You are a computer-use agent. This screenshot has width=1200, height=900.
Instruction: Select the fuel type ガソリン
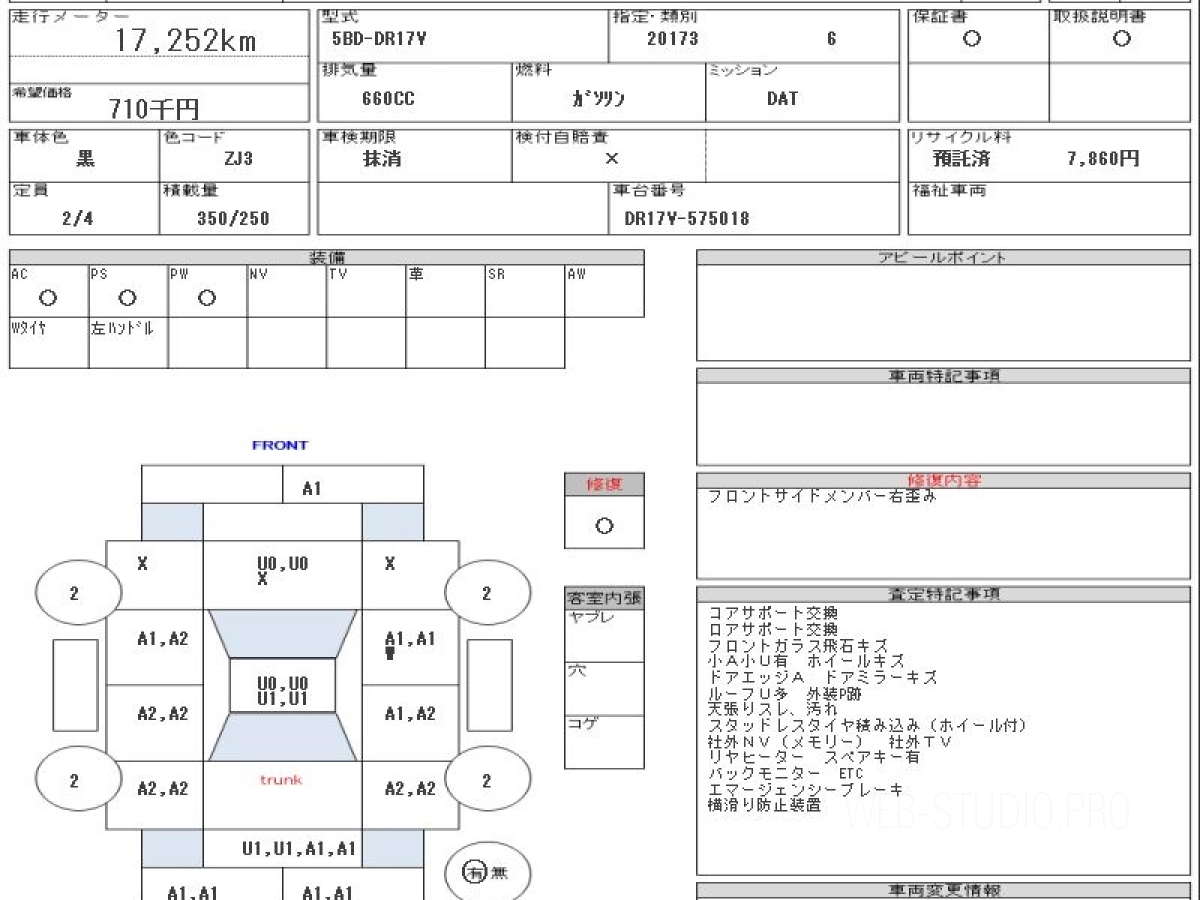point(599,99)
